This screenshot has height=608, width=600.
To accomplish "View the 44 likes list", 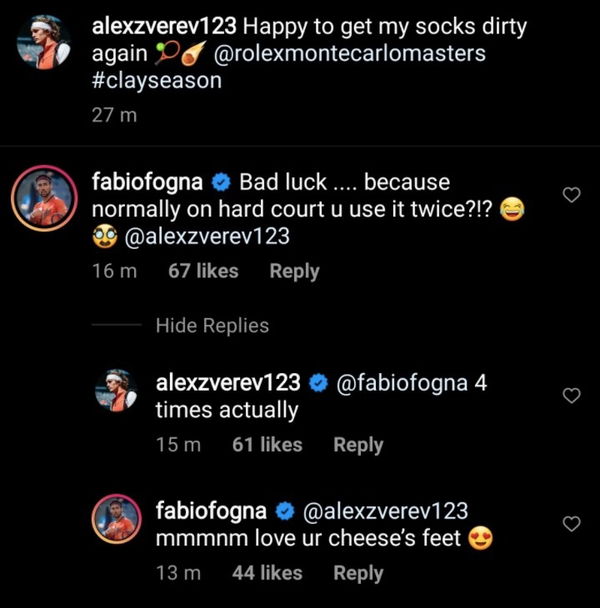I will [267, 573].
